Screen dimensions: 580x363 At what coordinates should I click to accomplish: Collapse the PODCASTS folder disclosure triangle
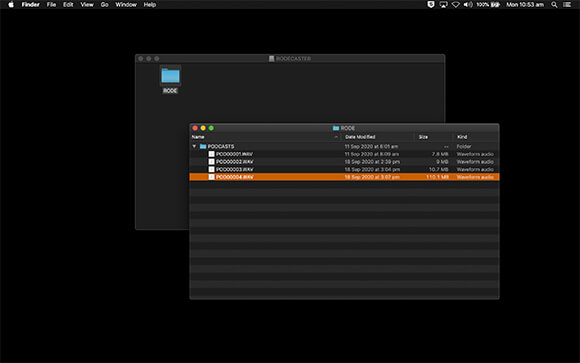[x=194, y=147]
